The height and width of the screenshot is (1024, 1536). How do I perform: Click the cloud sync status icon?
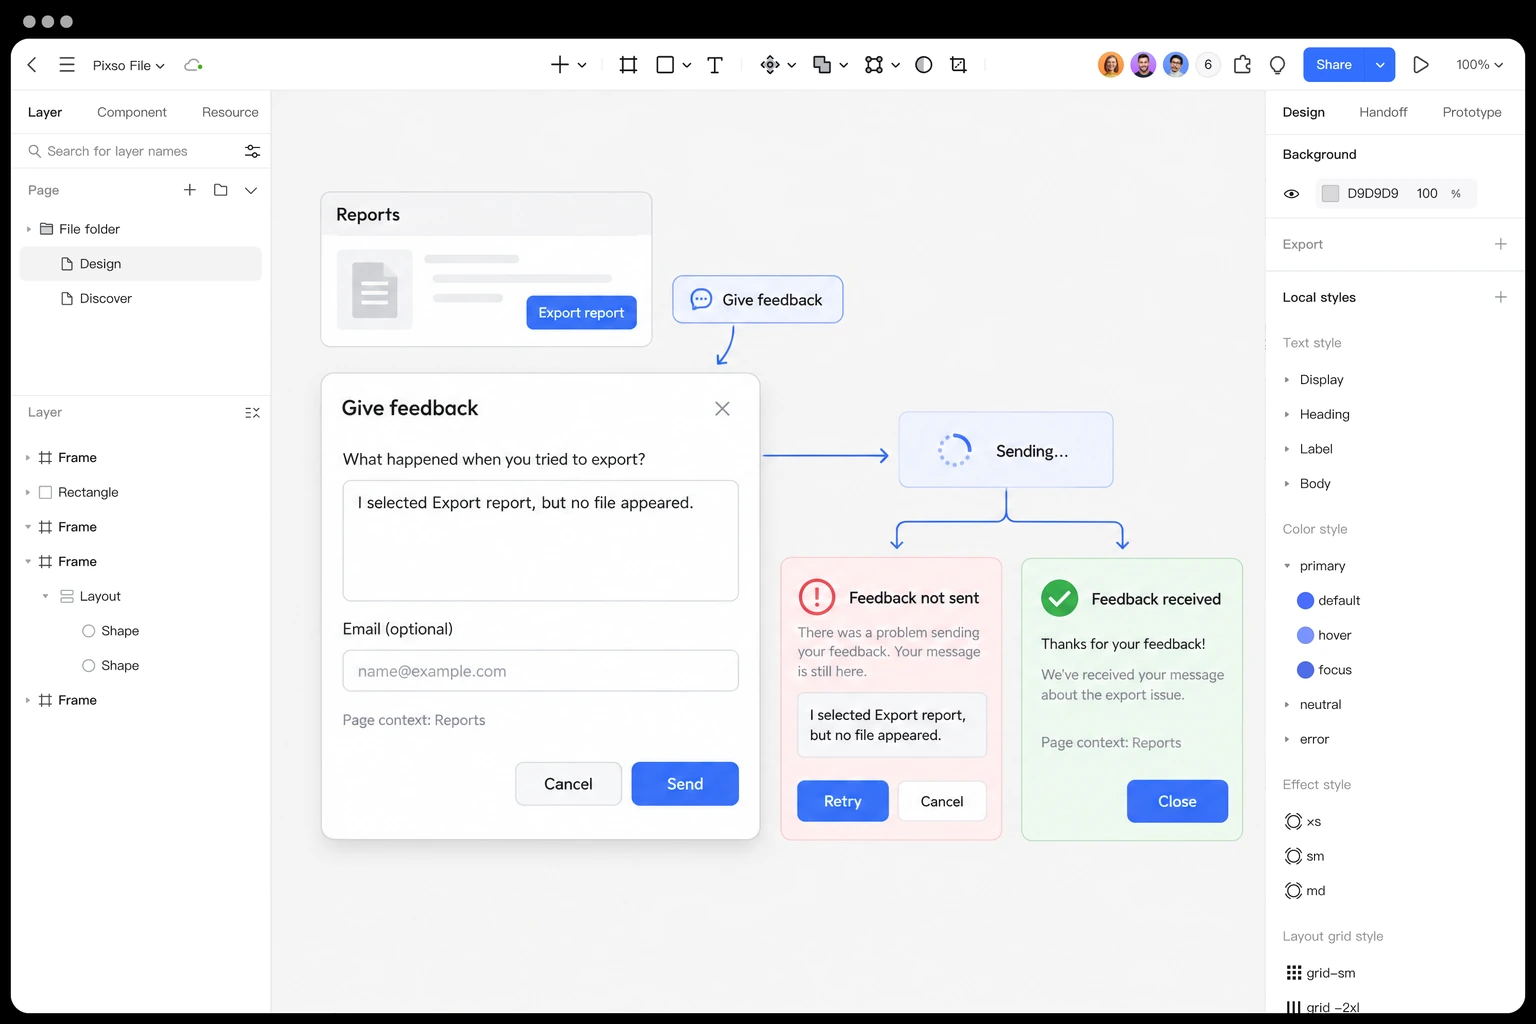(193, 65)
